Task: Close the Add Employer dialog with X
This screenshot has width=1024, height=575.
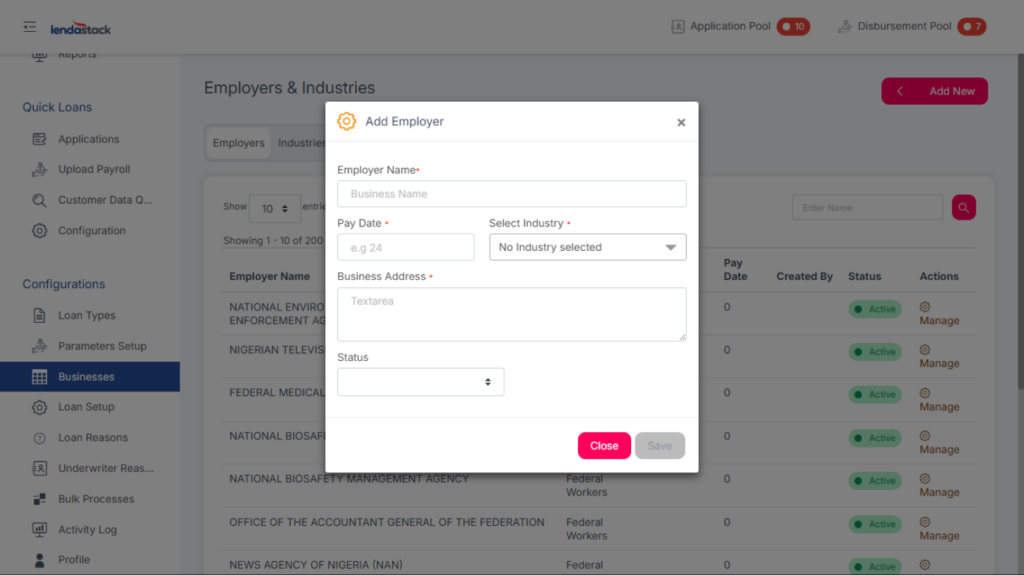Action: 681,122
